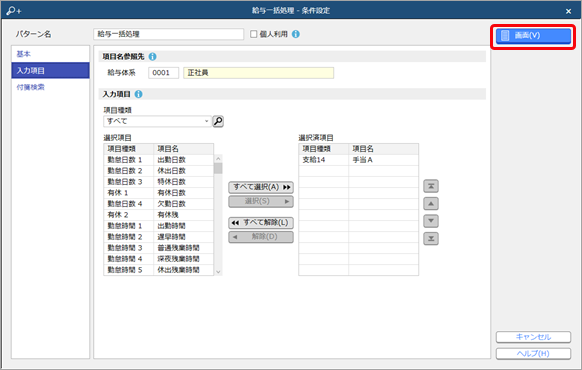Select row 有休残 in list
The height and width of the screenshot is (370, 582).
pyautogui.click(x=158, y=215)
